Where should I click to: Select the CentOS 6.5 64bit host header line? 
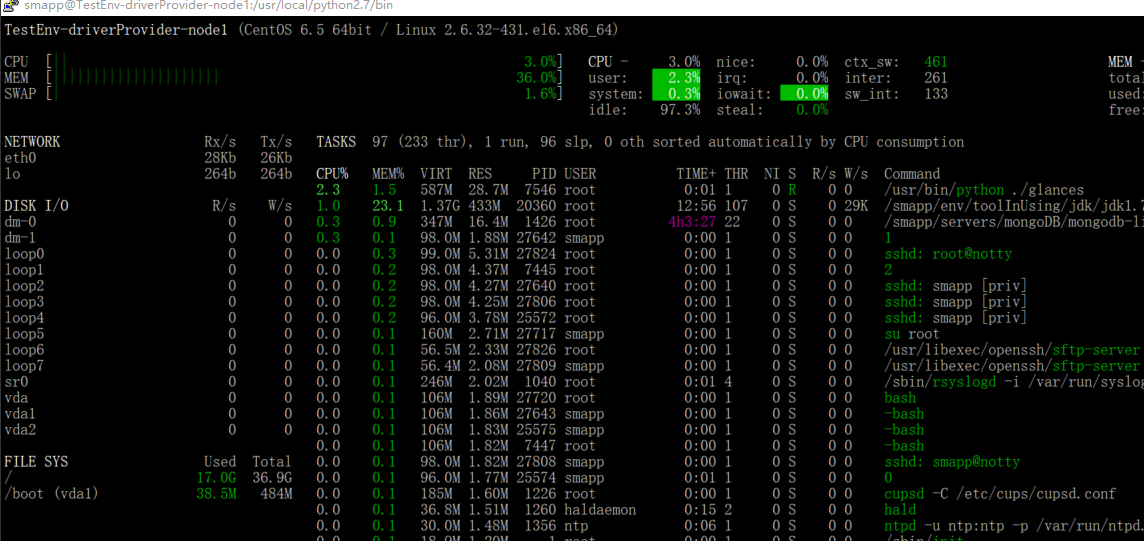(x=312, y=30)
